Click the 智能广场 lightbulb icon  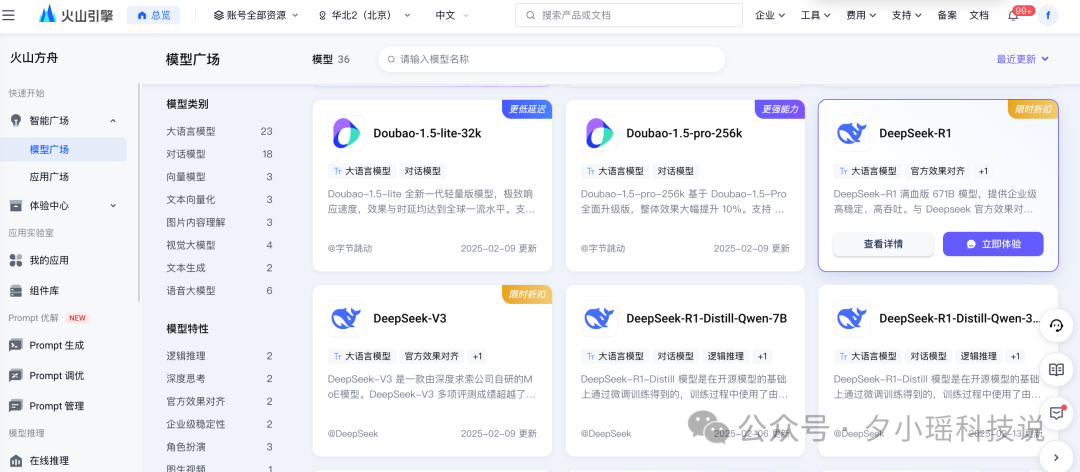tap(16, 120)
